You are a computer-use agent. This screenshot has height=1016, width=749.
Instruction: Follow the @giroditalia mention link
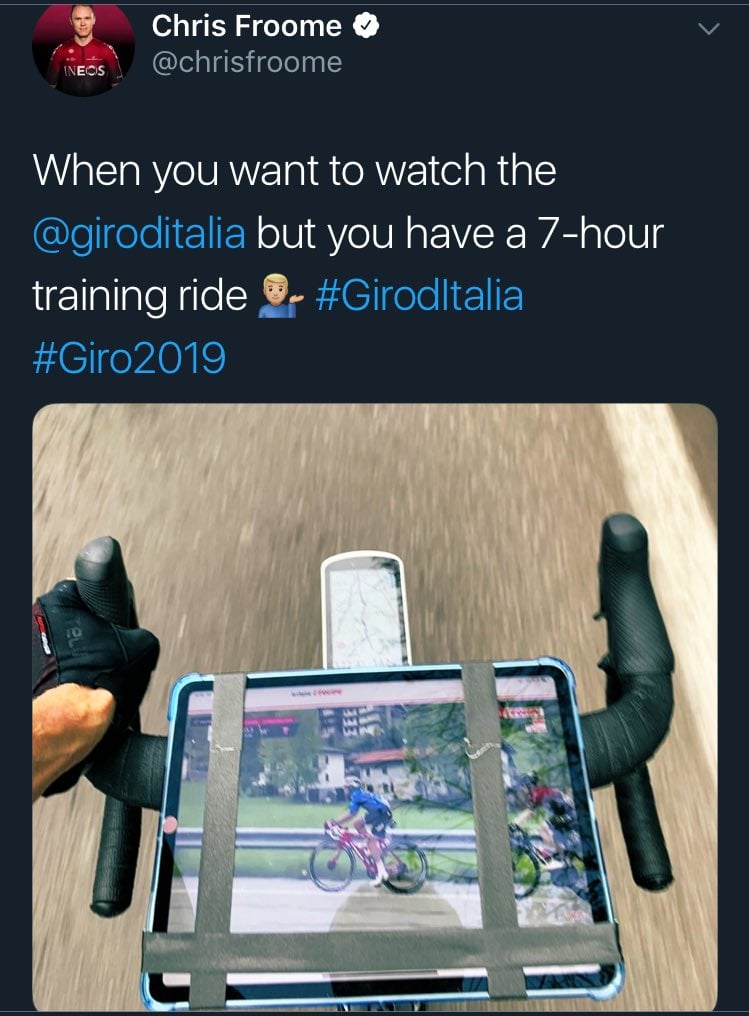point(139,233)
